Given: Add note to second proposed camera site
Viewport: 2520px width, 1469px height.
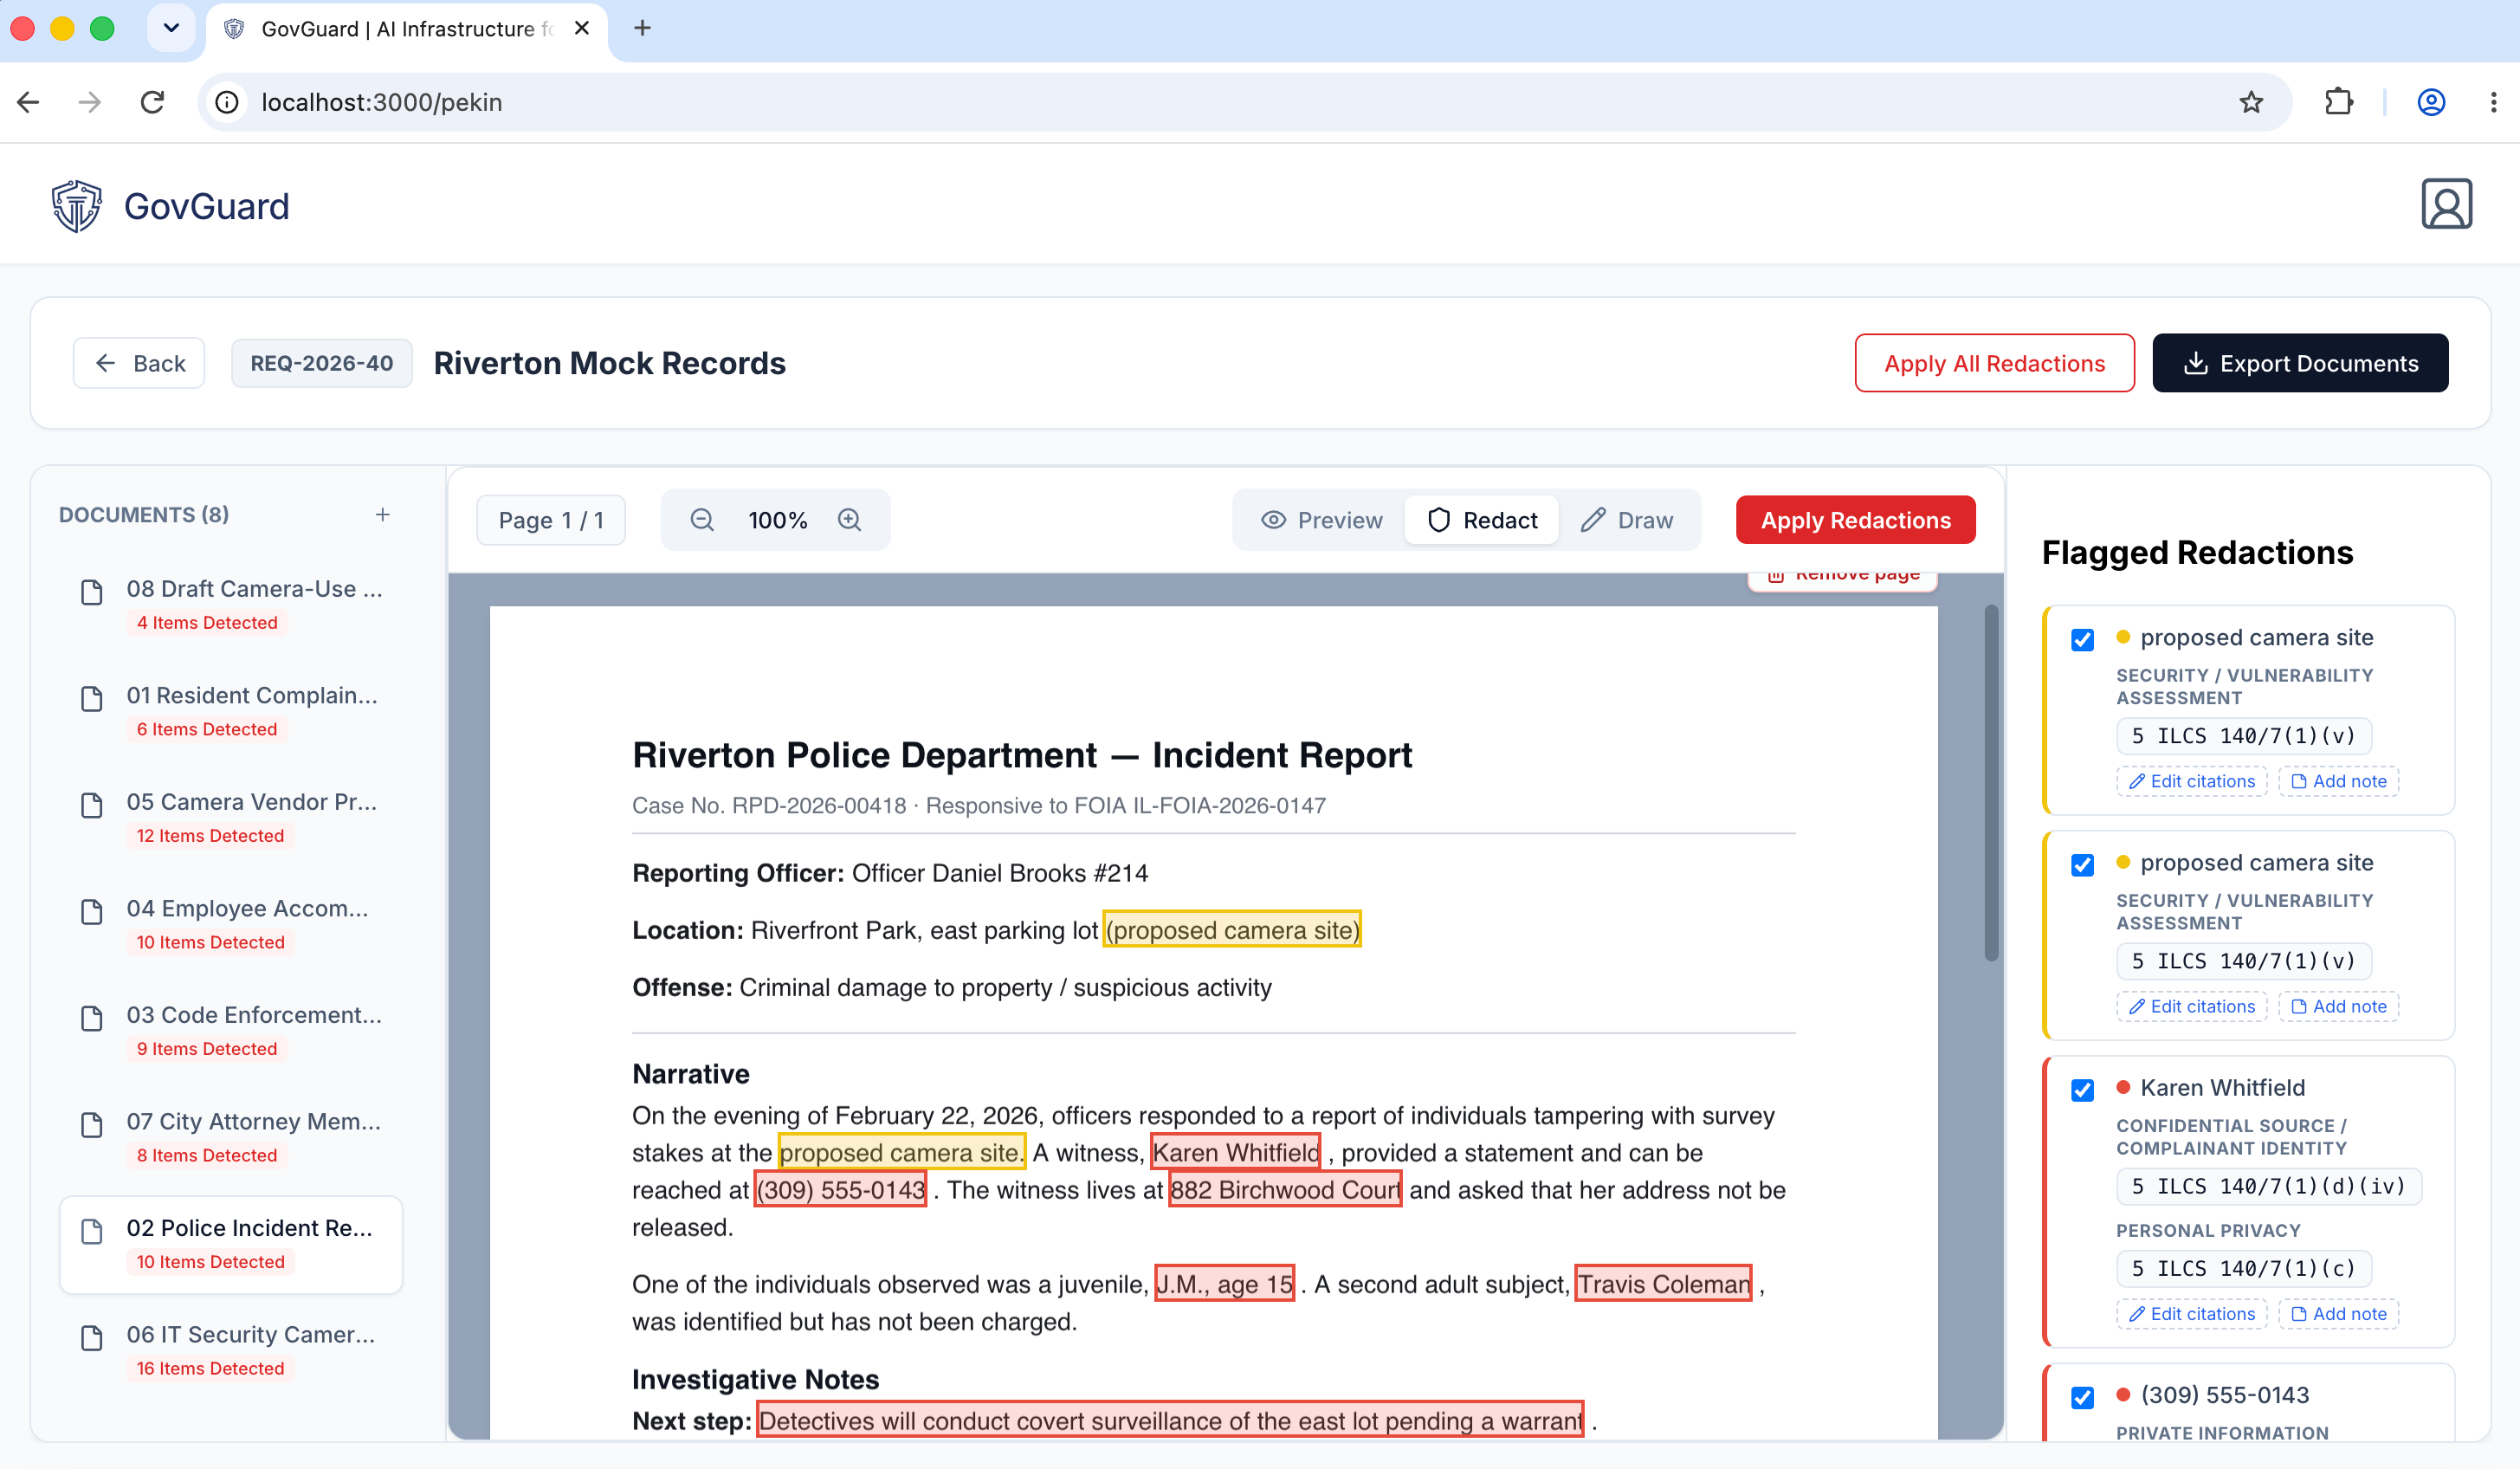Looking at the screenshot, I should pyautogui.click(x=2338, y=1006).
